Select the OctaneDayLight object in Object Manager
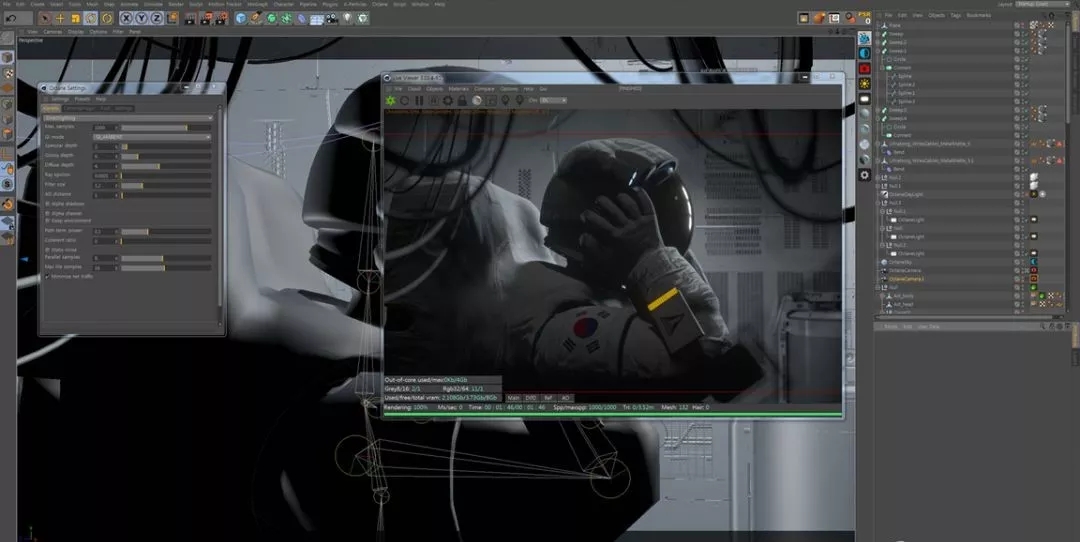This screenshot has height=542, width=1080. [x=906, y=195]
